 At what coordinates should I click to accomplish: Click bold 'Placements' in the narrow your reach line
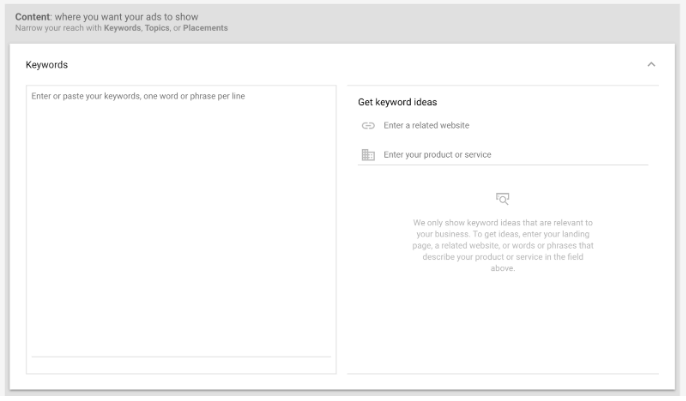pos(205,28)
